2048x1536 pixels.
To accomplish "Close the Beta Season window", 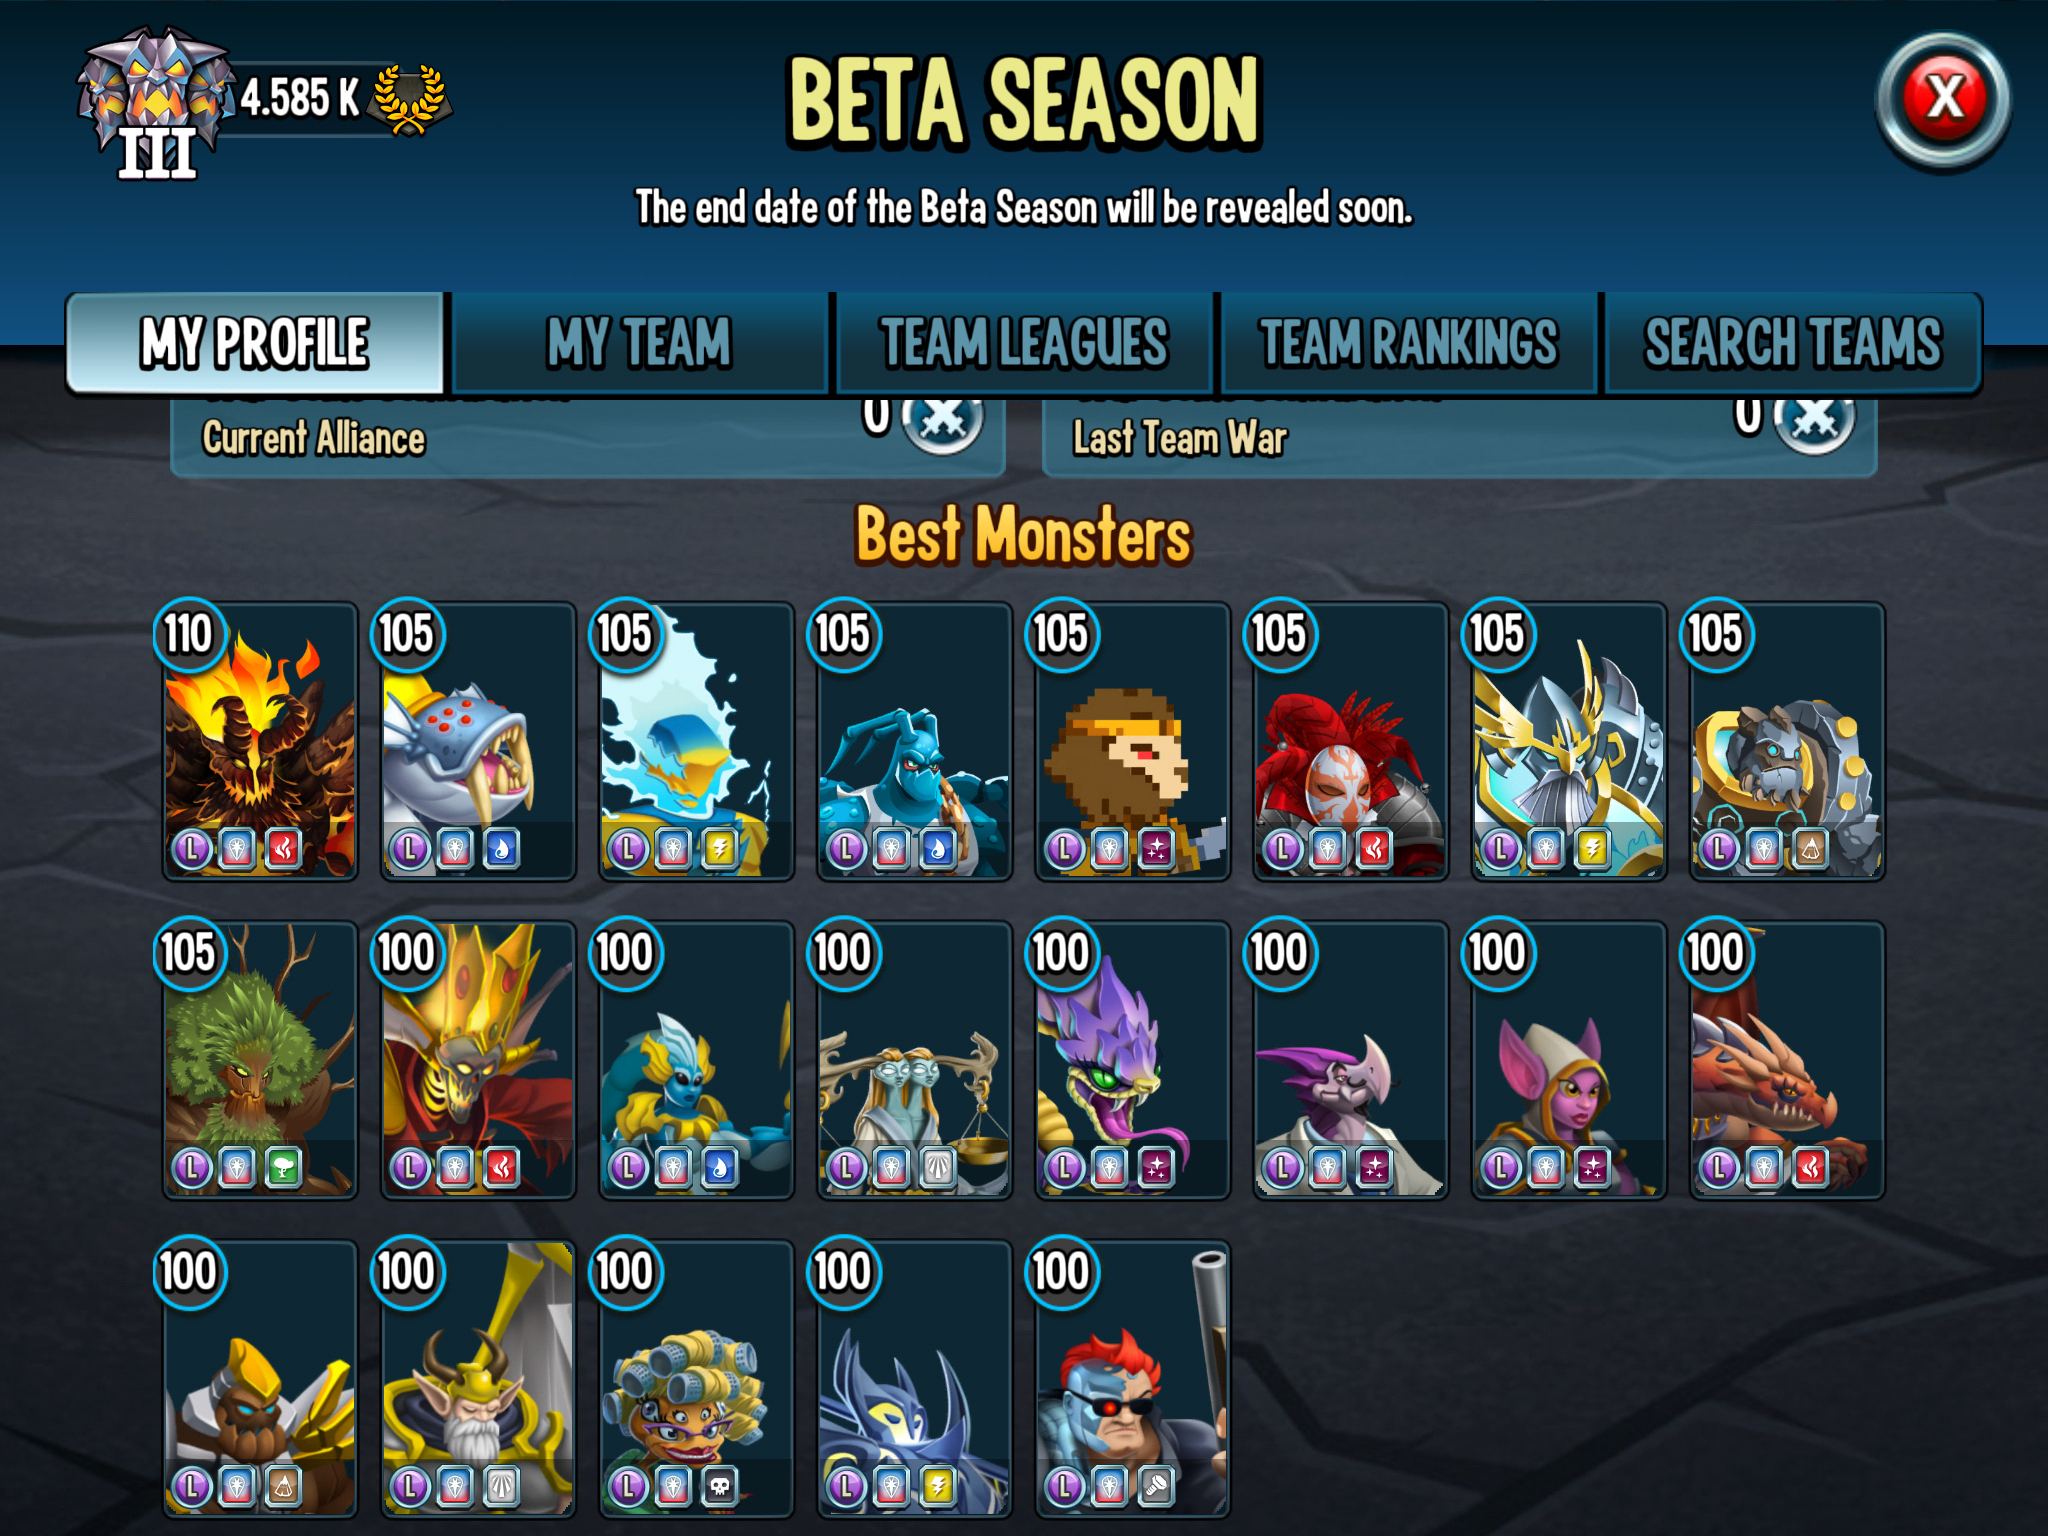I will tap(1943, 99).
